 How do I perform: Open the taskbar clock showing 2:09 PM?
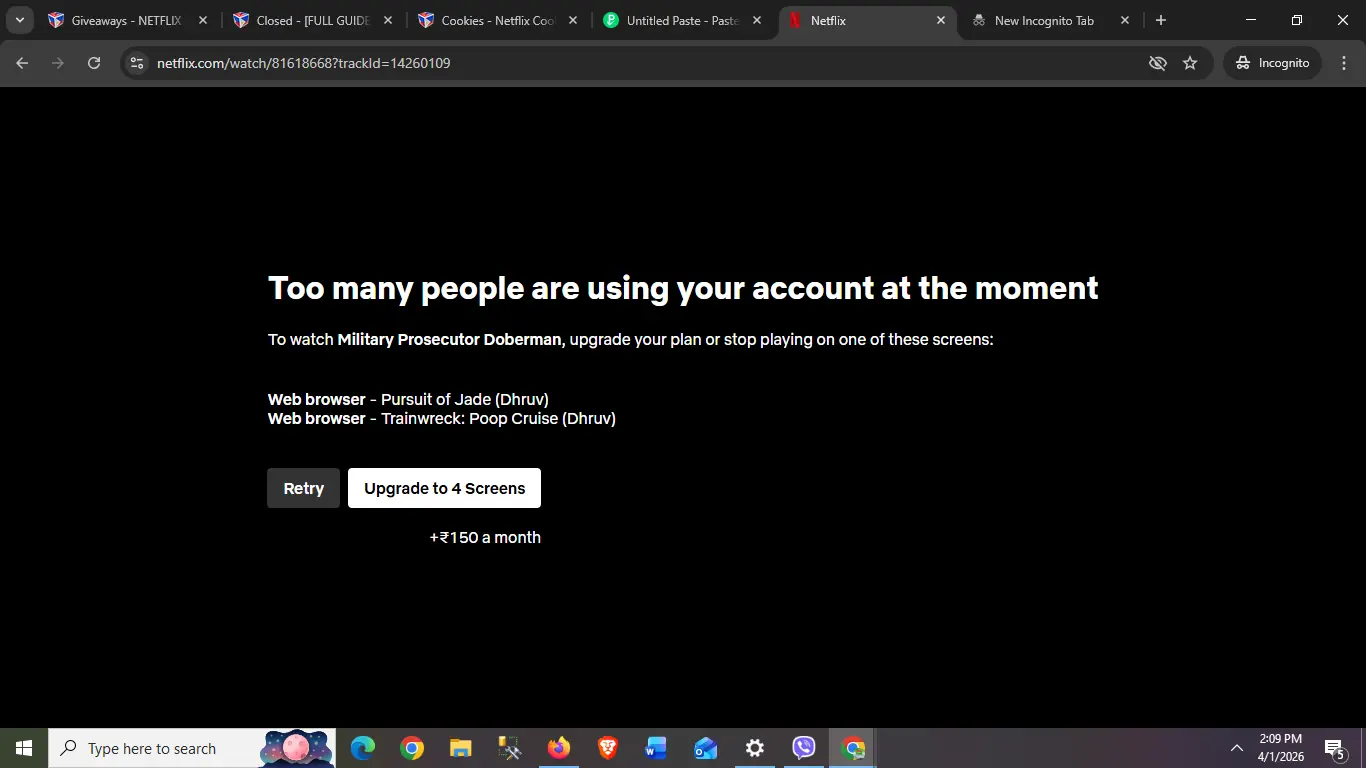[x=1279, y=748]
